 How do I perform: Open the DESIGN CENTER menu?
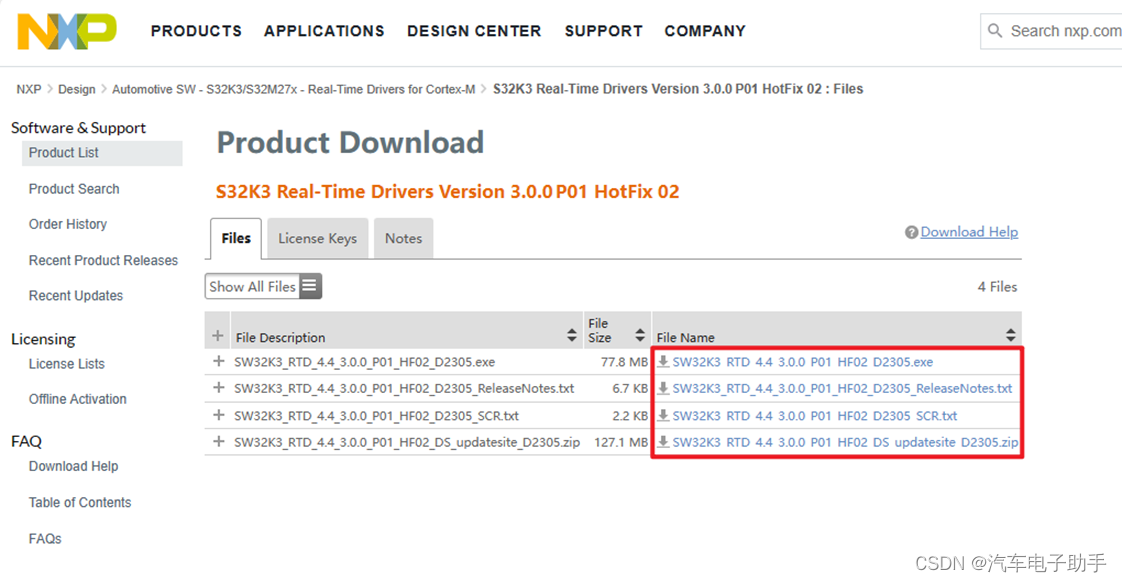tap(474, 31)
